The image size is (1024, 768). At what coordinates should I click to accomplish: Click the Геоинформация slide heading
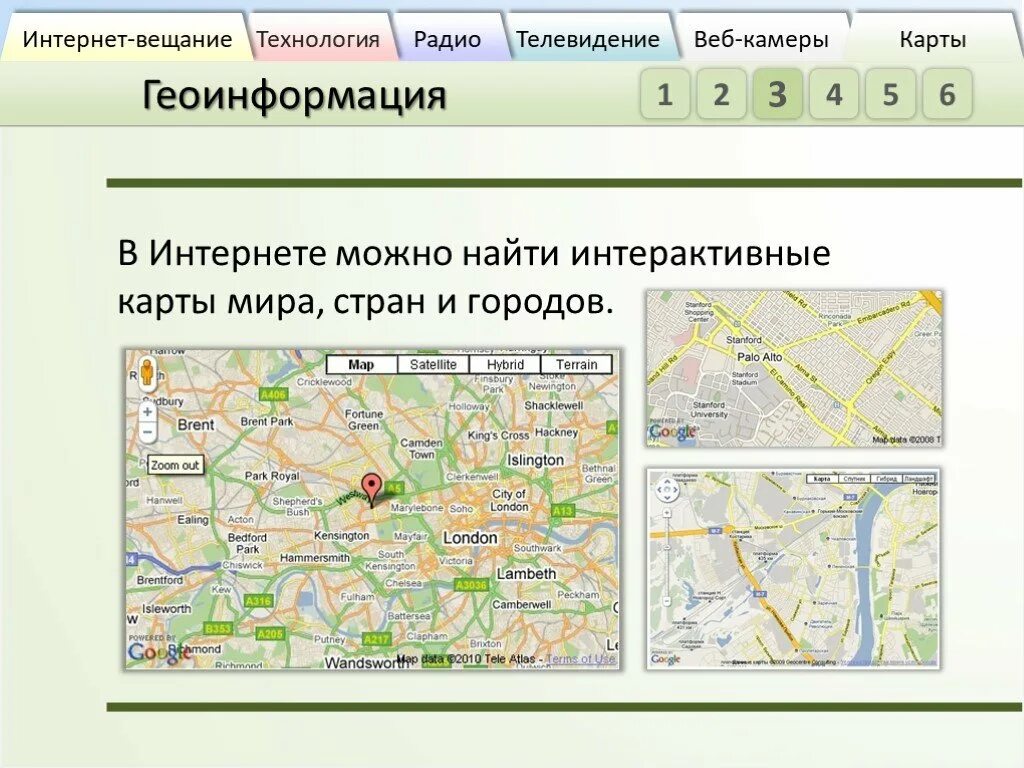pos(294,95)
